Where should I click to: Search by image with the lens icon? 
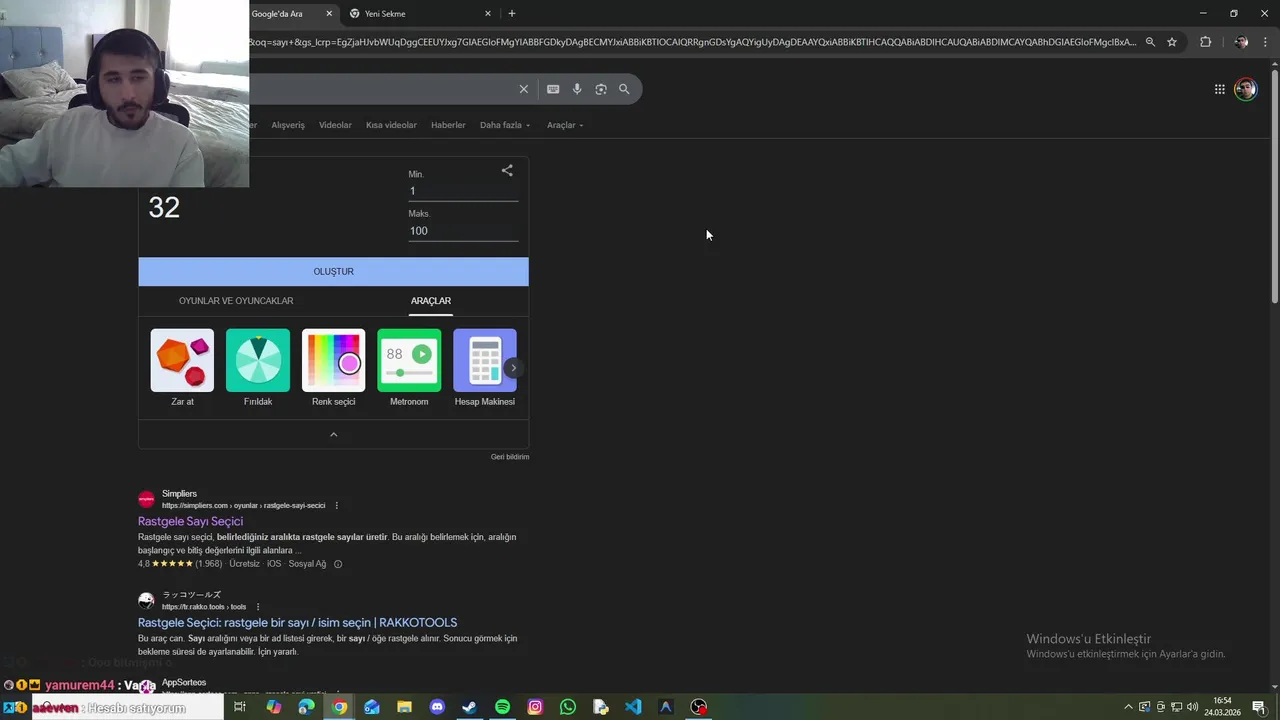(x=601, y=89)
